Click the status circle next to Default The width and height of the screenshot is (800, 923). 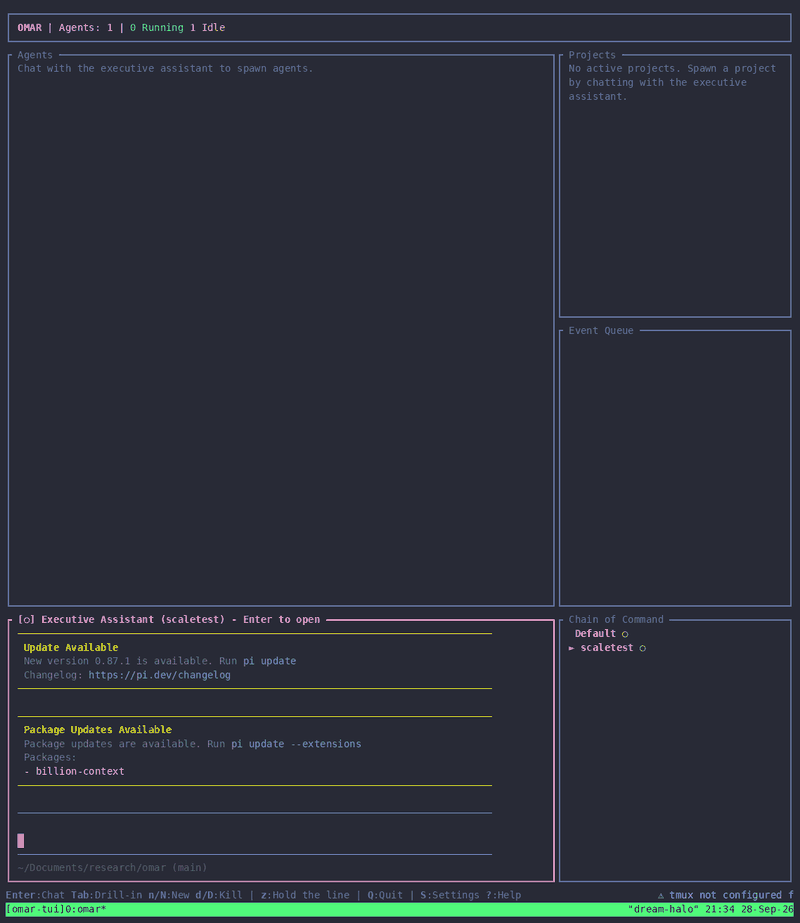[625, 634]
